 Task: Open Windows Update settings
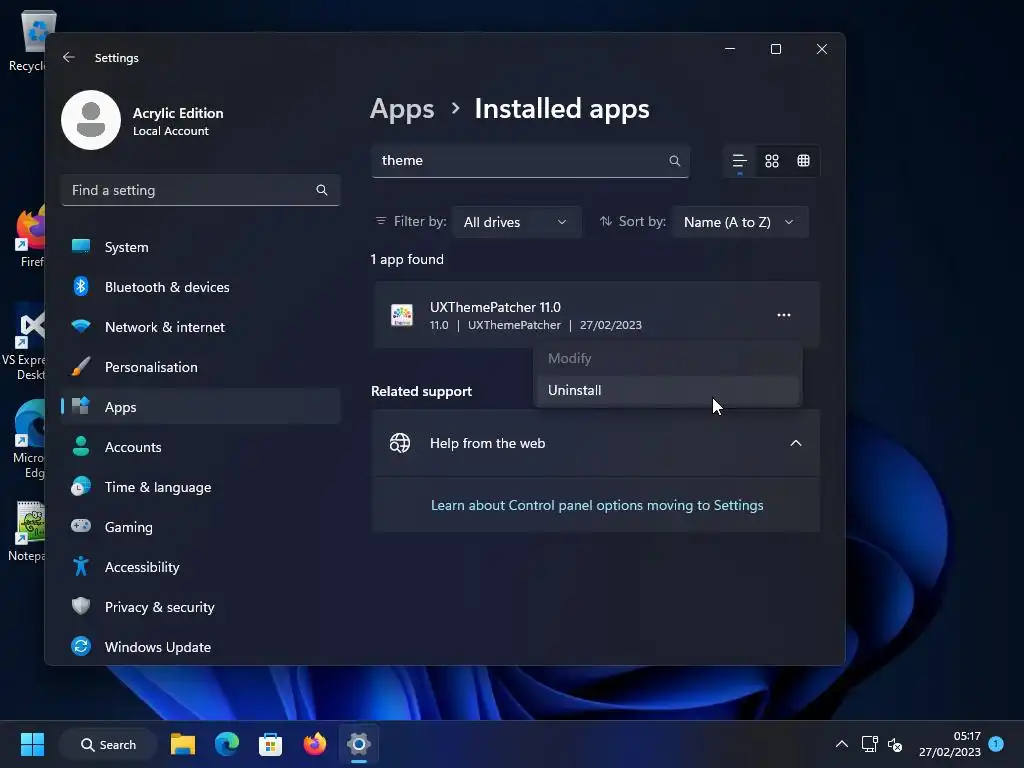[x=200, y=647]
